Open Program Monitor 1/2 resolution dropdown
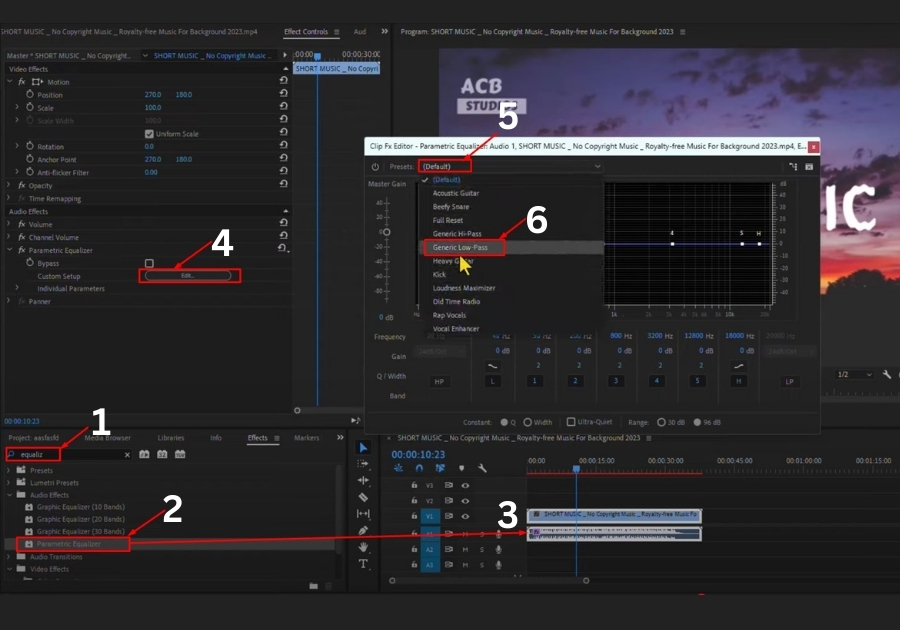 click(855, 374)
